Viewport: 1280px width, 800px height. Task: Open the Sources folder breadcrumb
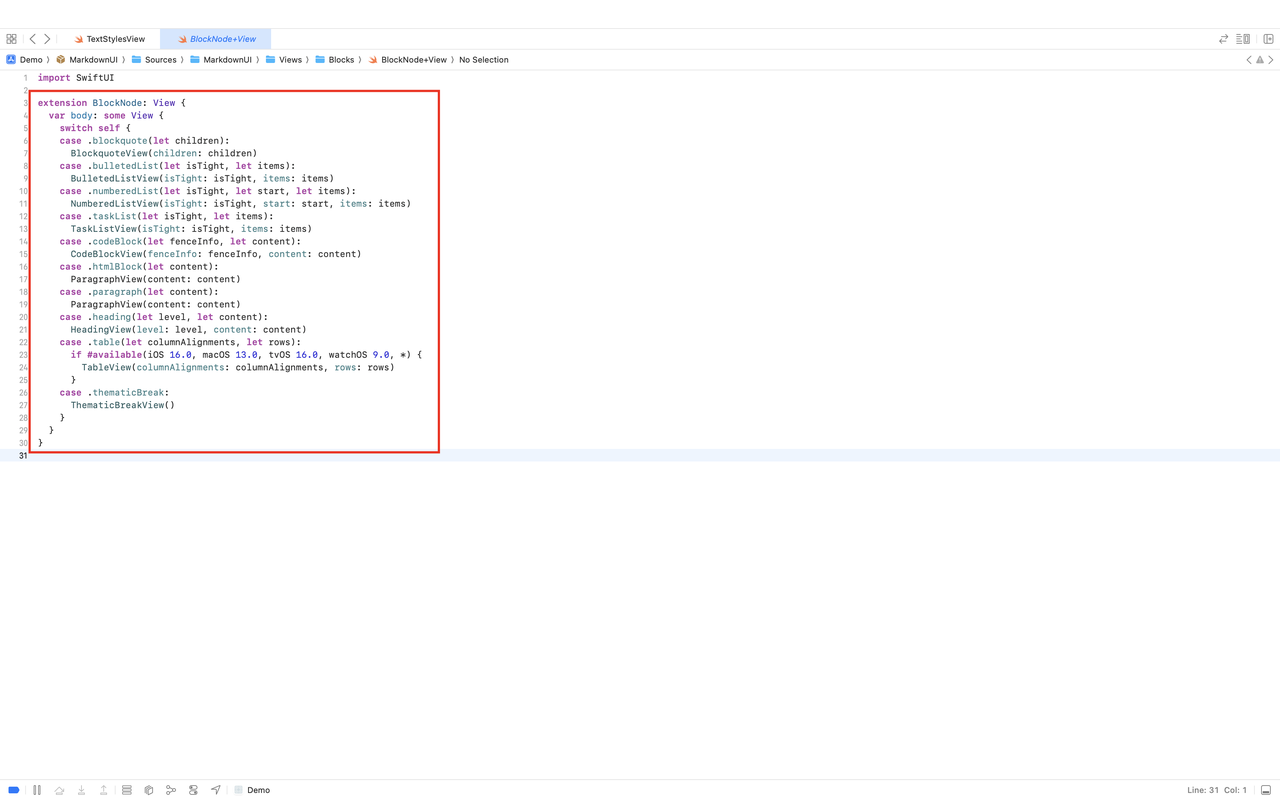pyautogui.click(x=154, y=60)
